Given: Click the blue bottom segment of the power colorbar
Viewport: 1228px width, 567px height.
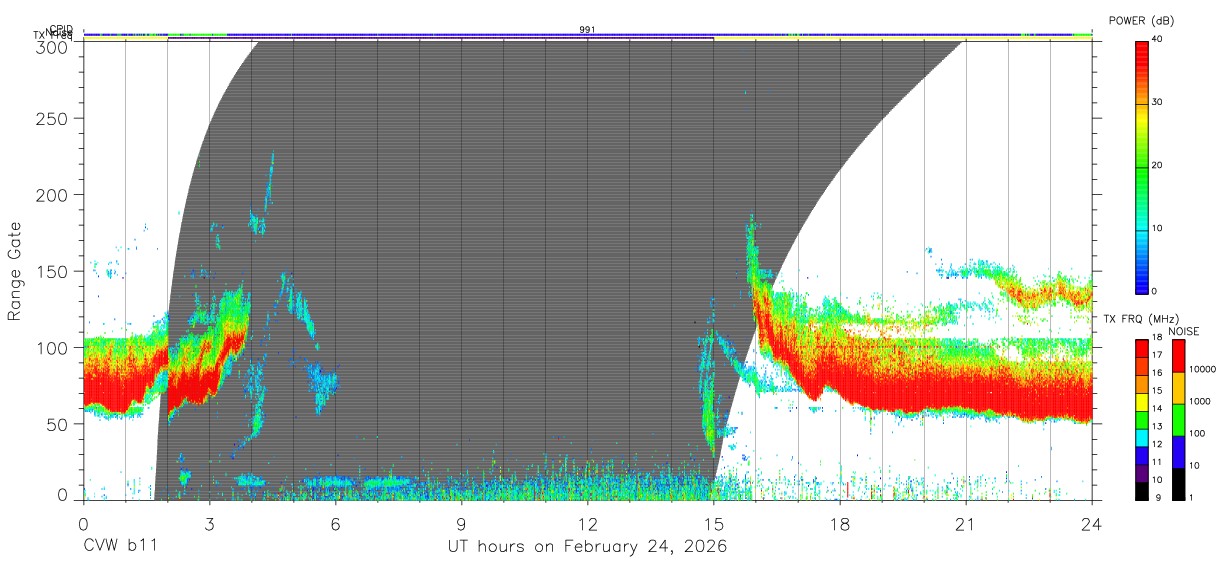Looking at the screenshot, I should [x=1142, y=260].
